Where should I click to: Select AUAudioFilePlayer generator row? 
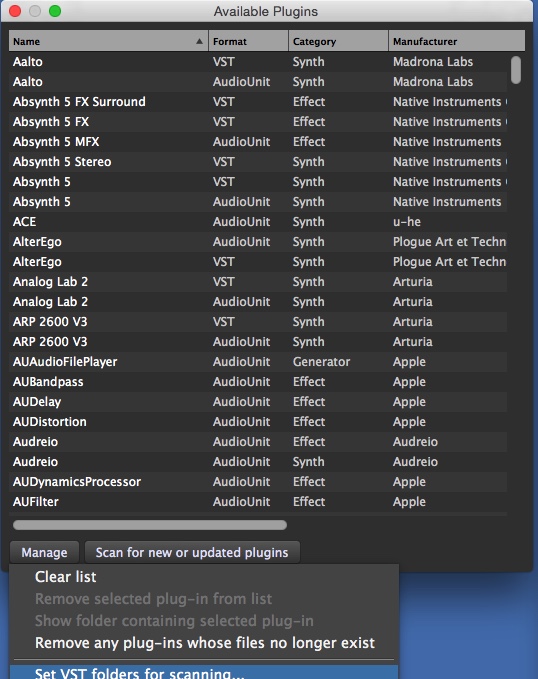click(x=258, y=362)
